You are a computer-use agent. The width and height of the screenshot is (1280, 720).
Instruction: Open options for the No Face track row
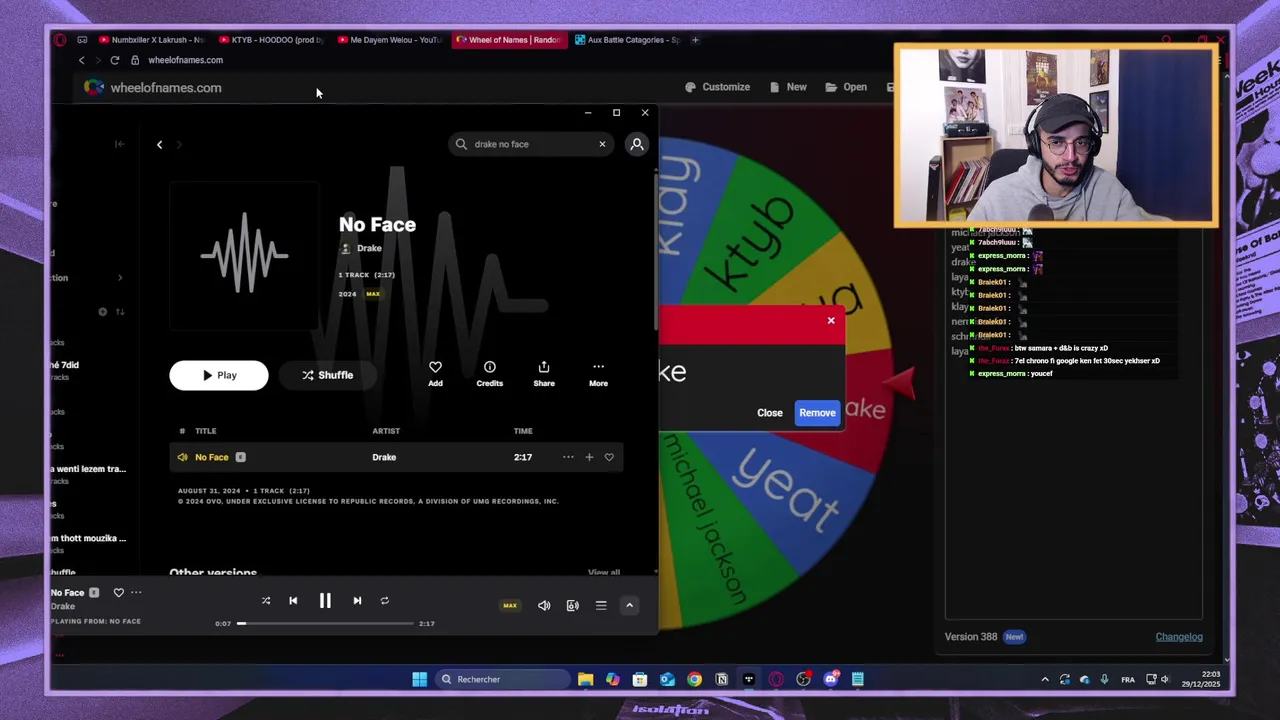[x=568, y=457]
